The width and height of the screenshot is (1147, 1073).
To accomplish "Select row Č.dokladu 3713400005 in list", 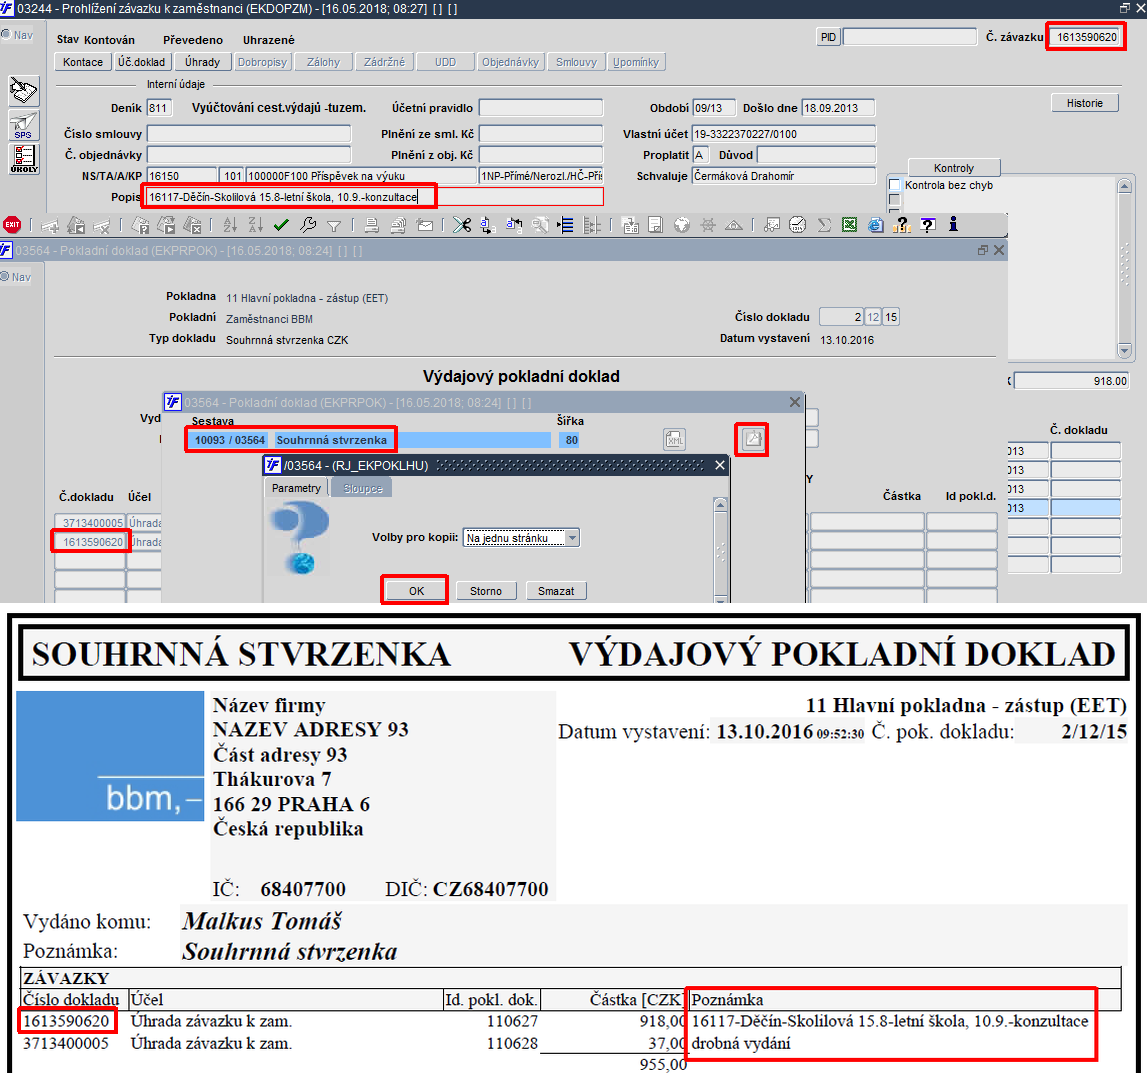I will tap(90, 523).
